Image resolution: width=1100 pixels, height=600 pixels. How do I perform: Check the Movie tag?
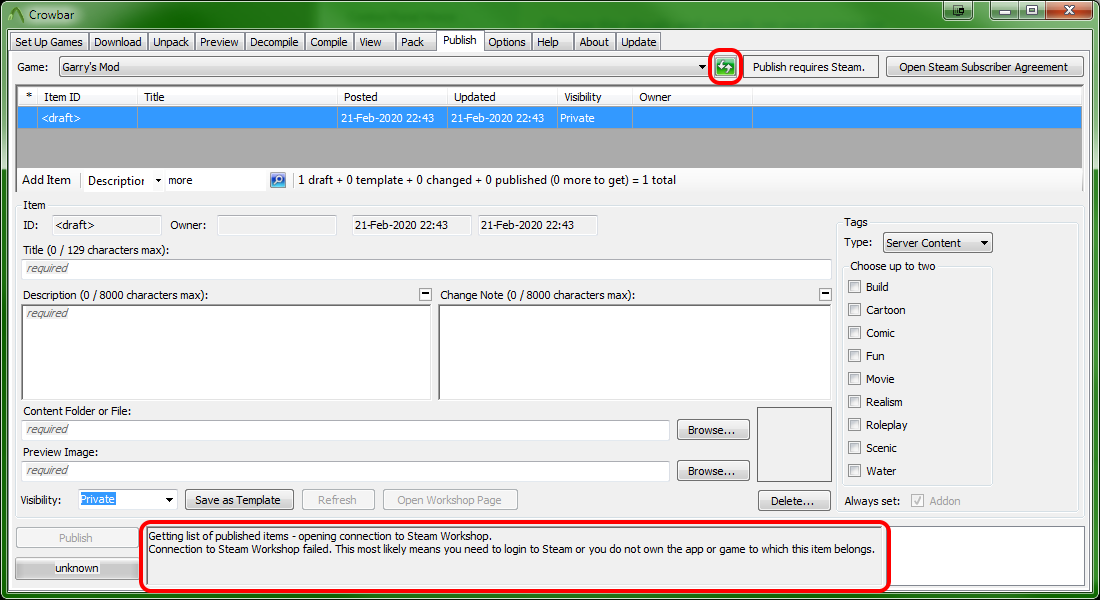(x=854, y=379)
